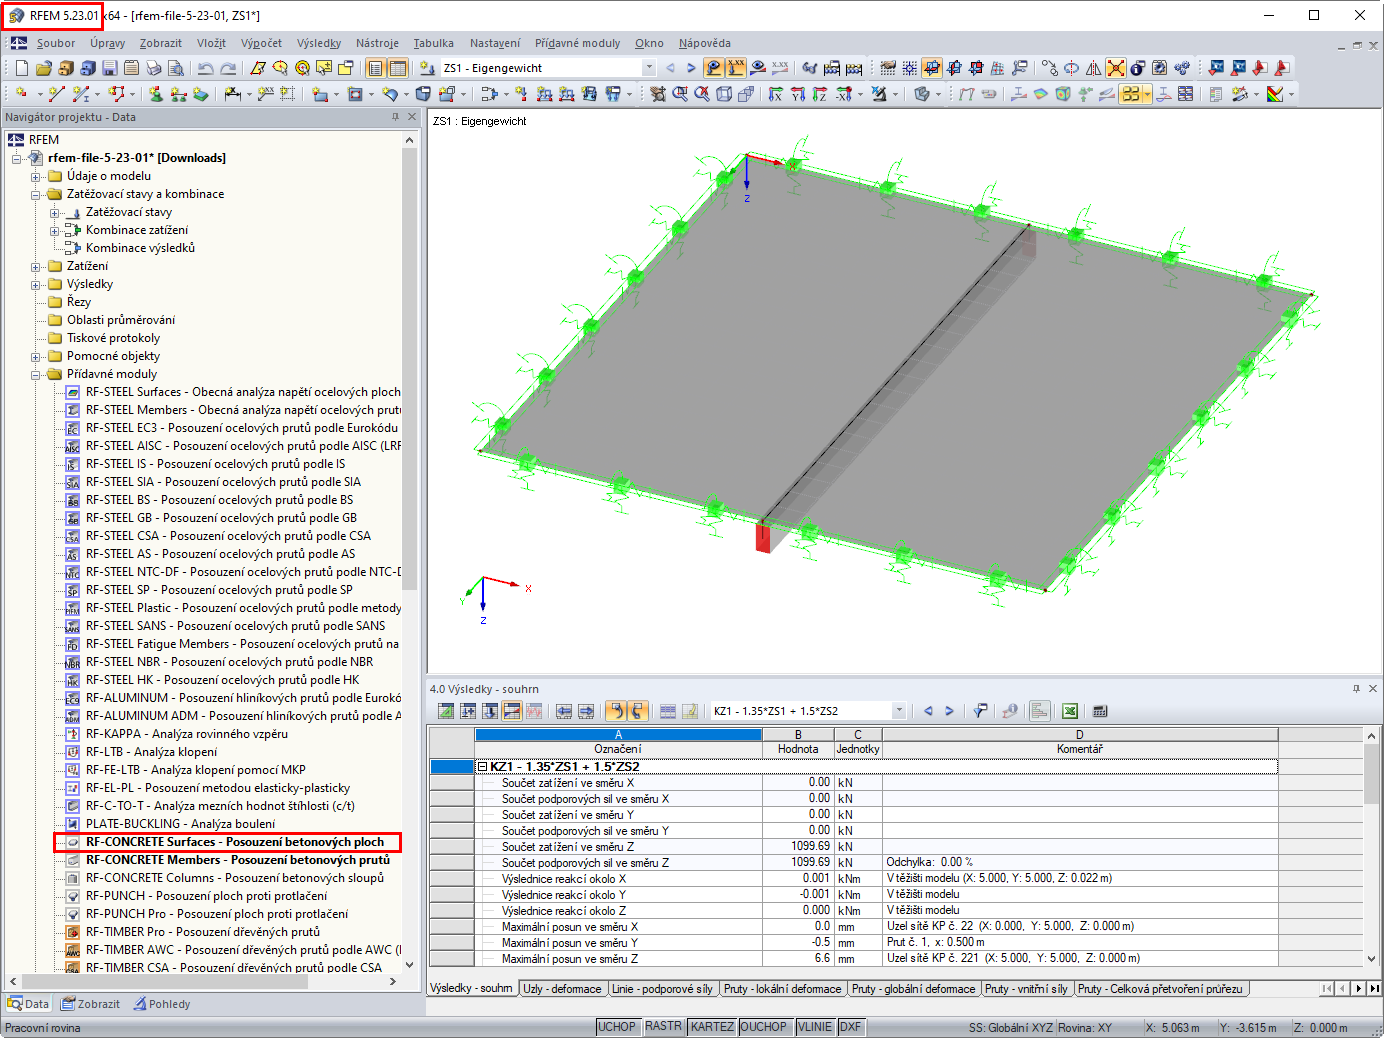The image size is (1384, 1038).
Task: Toggle the UCHOP snap mode in status bar
Action: [x=617, y=1026]
